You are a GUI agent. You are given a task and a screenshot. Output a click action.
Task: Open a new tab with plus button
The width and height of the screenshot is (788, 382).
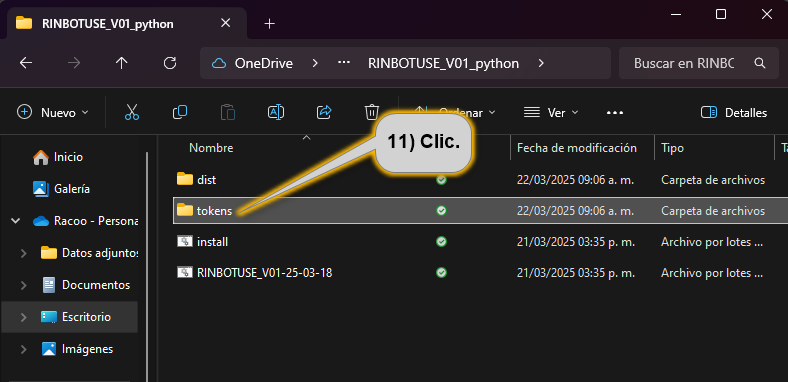click(x=270, y=24)
